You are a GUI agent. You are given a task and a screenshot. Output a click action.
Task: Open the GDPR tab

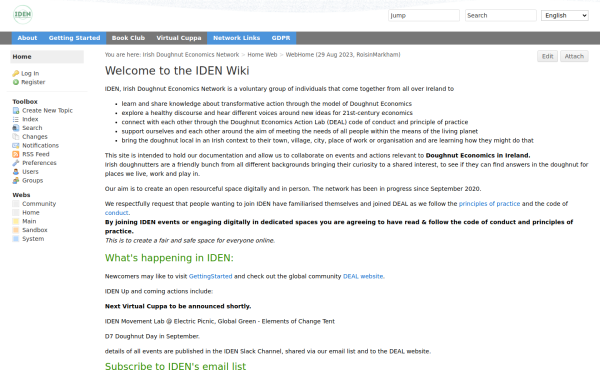point(281,38)
